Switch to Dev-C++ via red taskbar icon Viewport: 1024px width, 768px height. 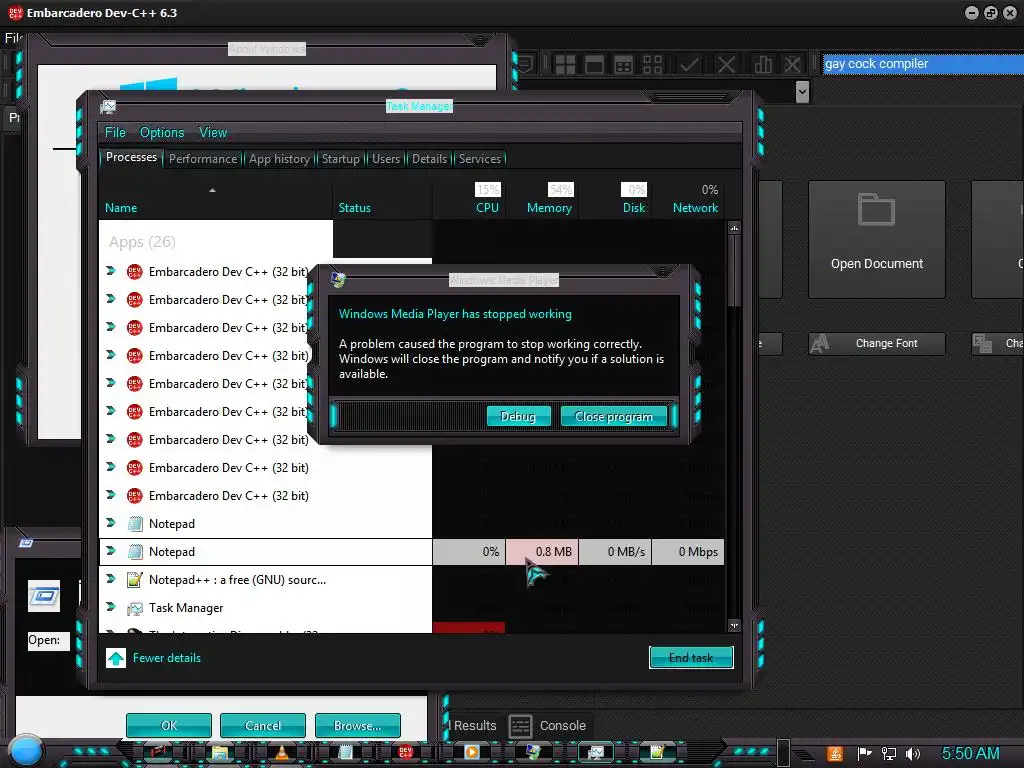[x=406, y=753]
